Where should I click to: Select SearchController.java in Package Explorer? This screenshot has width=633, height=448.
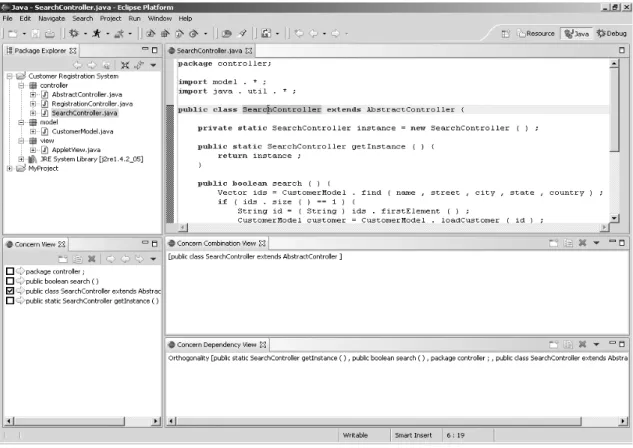click(84, 113)
